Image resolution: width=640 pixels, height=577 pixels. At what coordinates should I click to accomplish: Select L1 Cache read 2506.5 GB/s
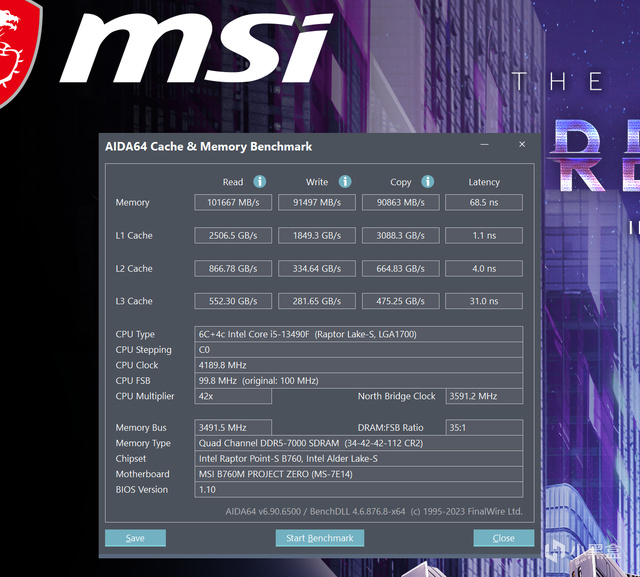coord(233,235)
